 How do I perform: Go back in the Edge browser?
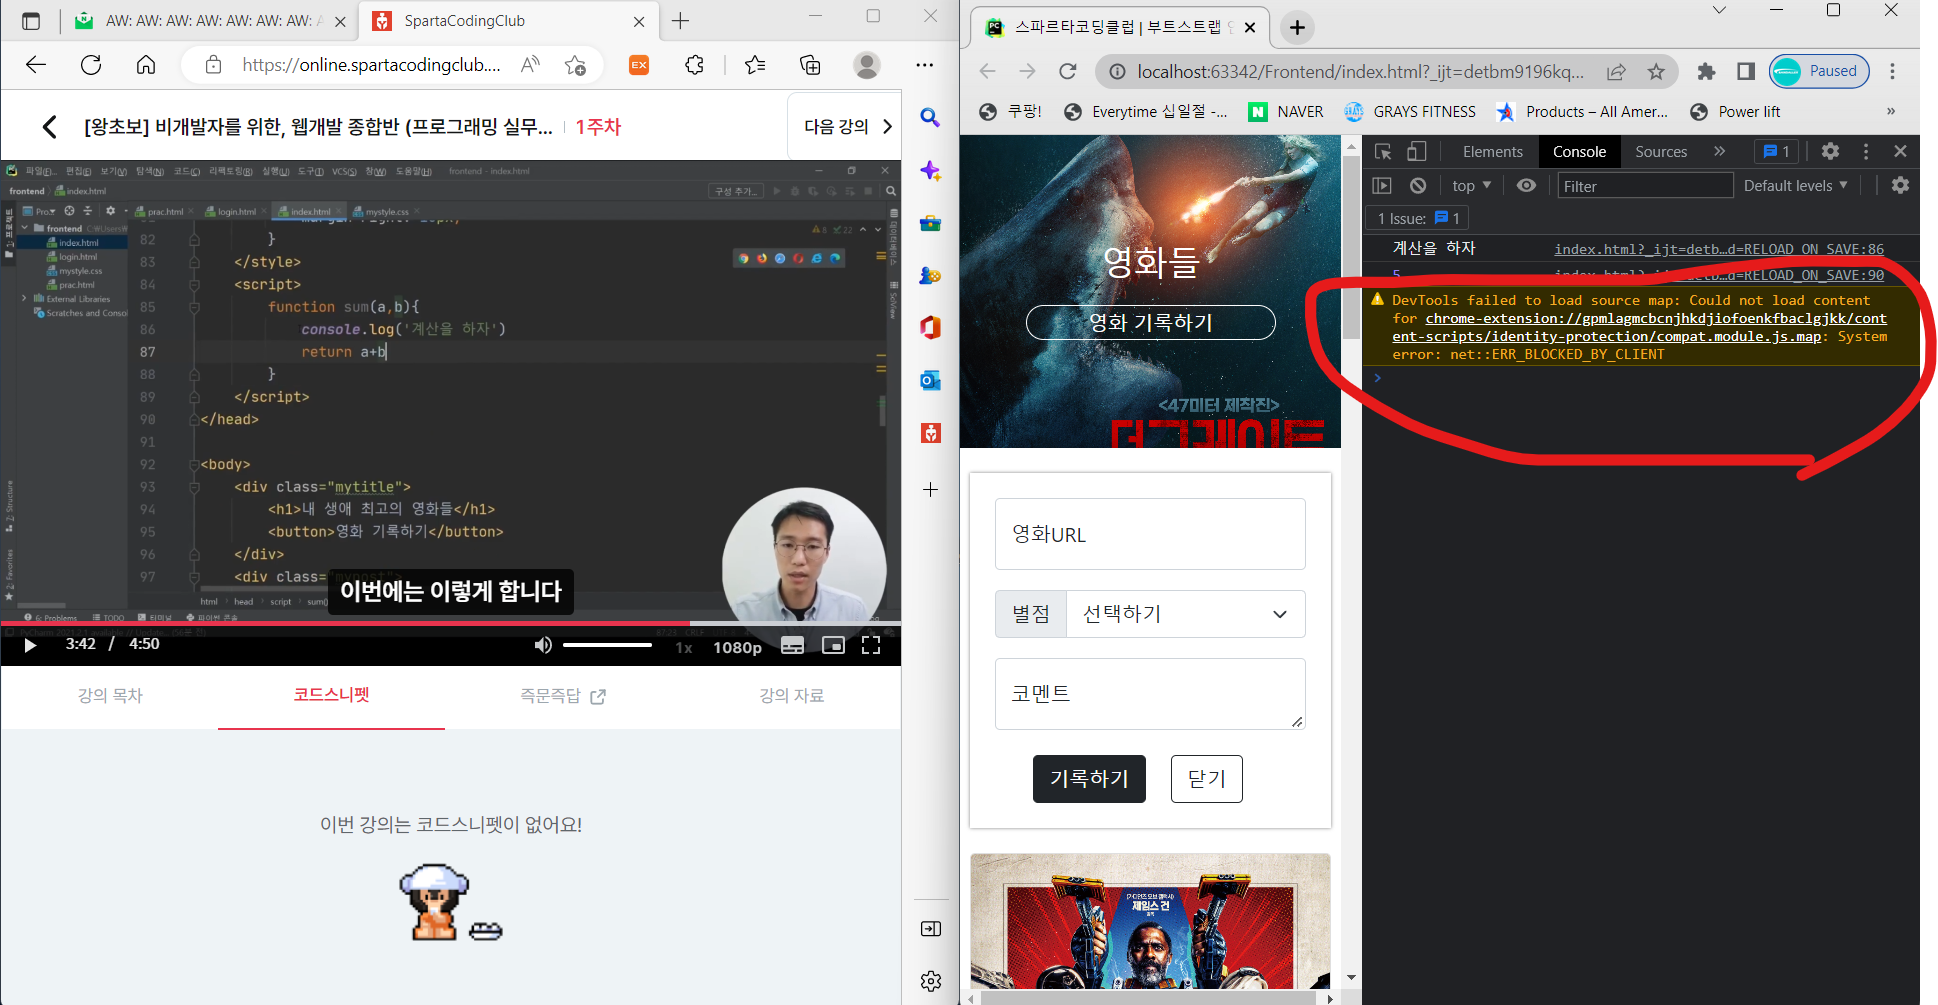pos(36,65)
